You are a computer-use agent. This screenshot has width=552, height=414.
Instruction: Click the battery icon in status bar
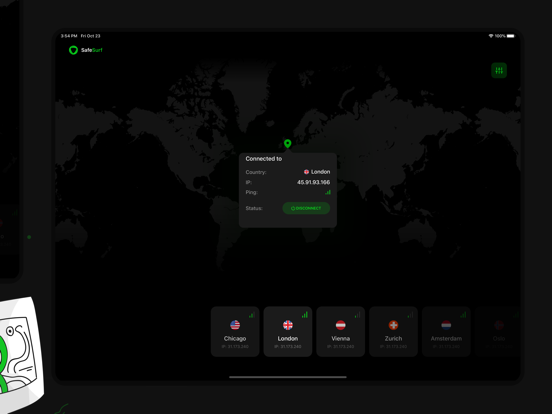click(x=510, y=36)
